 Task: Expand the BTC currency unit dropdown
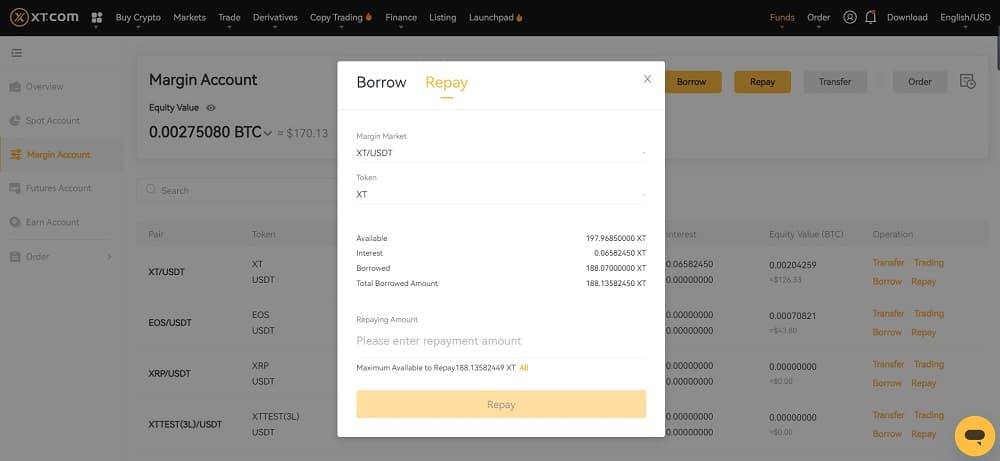pos(268,133)
